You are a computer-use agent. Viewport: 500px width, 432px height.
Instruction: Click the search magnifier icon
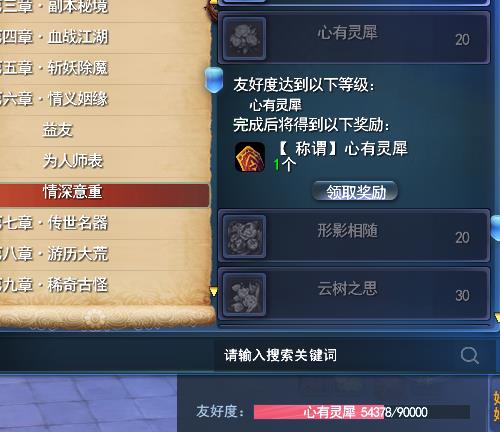pyautogui.click(x=470, y=355)
